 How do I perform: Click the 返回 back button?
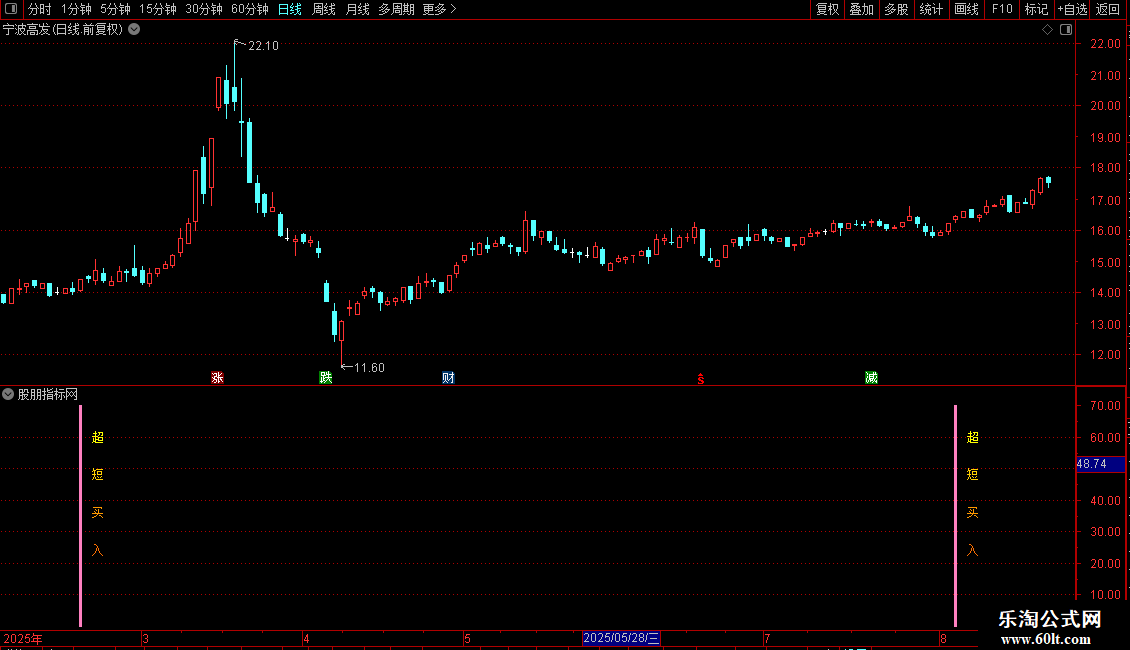point(1108,9)
